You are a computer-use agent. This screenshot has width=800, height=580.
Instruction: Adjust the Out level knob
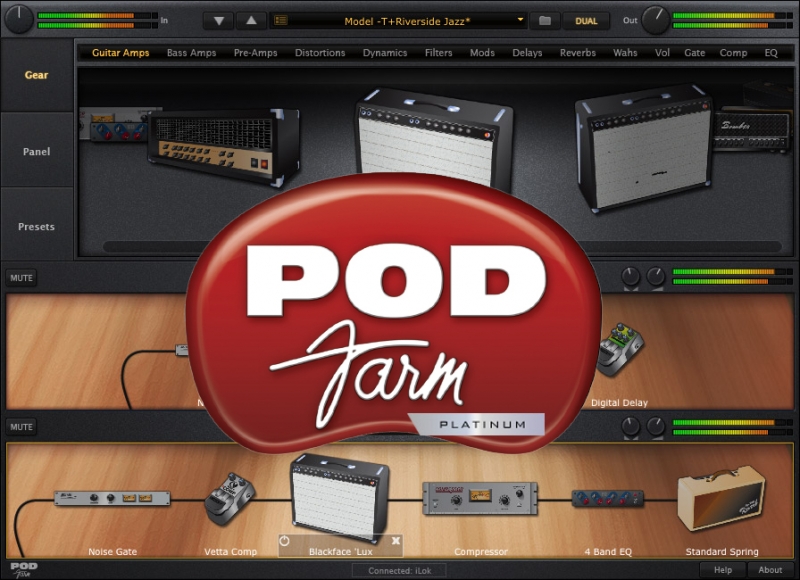pos(656,20)
